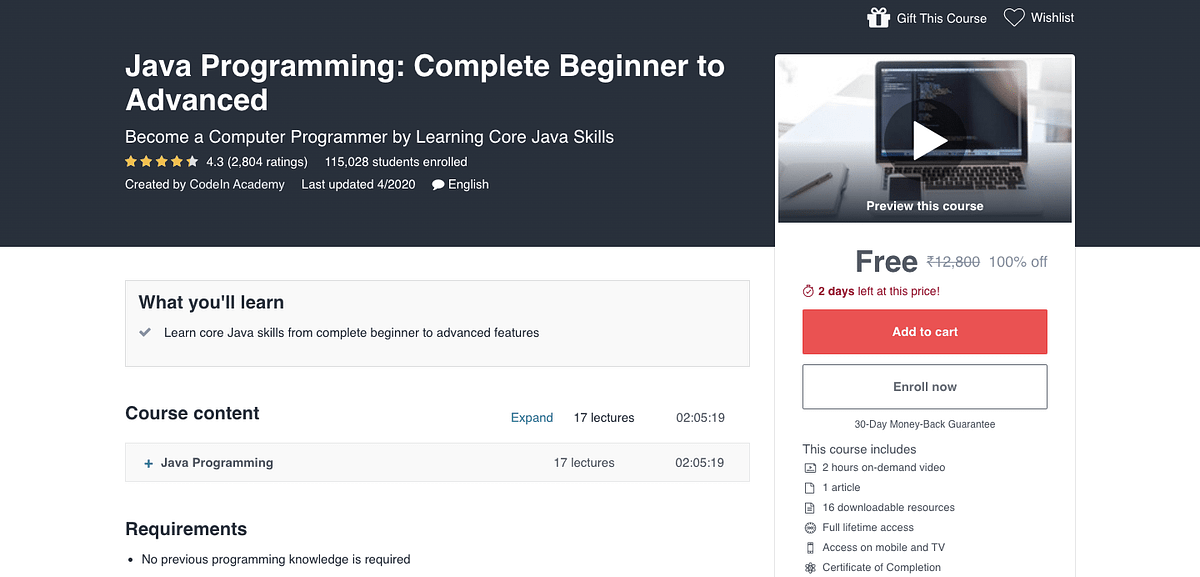Screen dimensions: 1200x577
Task: Expand the Java Programming course section
Action: coord(146,462)
